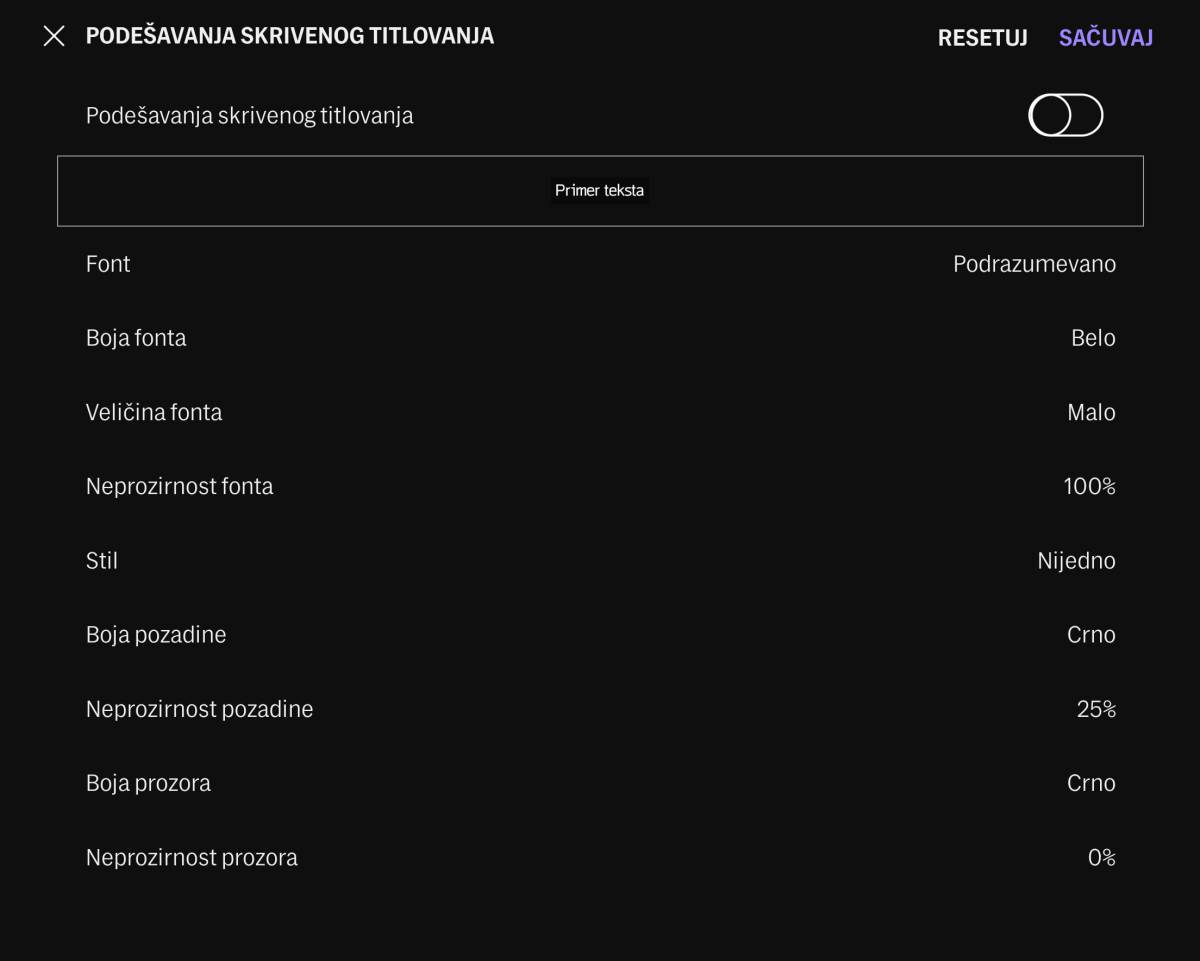
Task: Click the Primer teksta preview box
Action: tap(600, 190)
